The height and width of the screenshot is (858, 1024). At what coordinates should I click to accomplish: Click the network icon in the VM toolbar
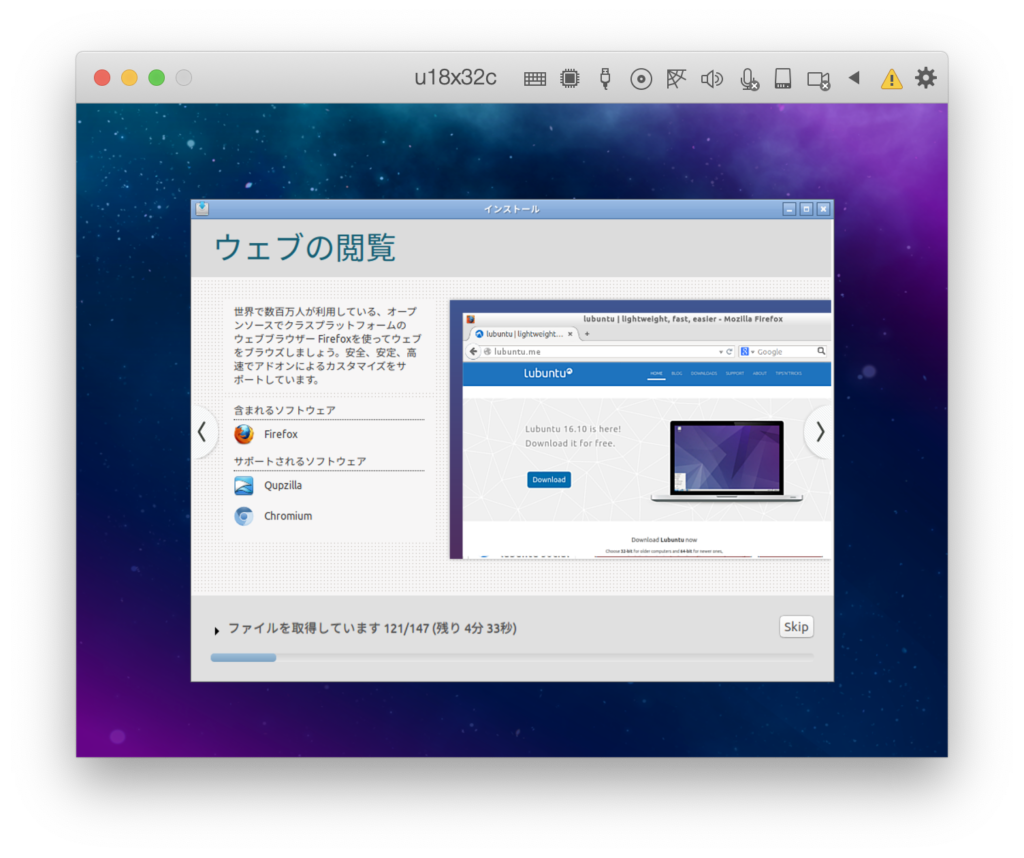676,78
